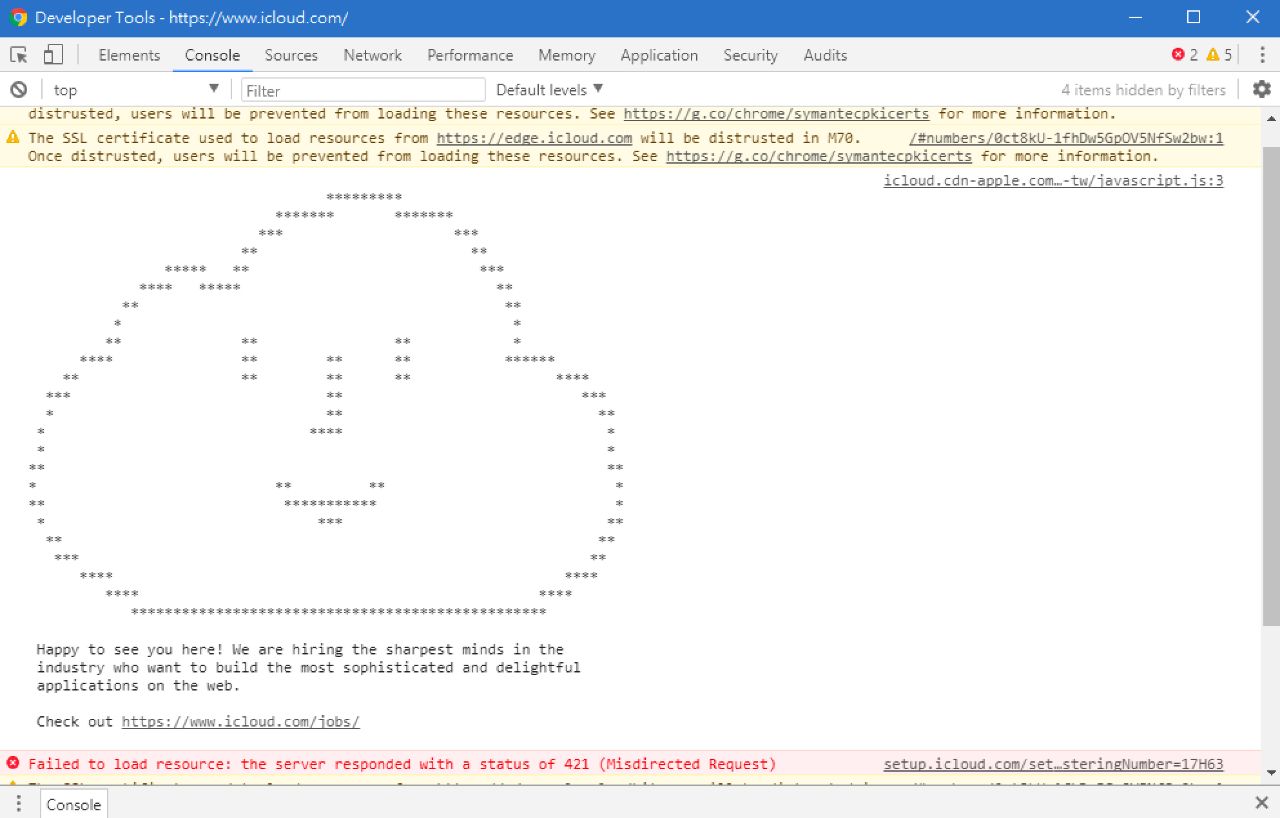Activate the inspect element picker icon

(19, 55)
